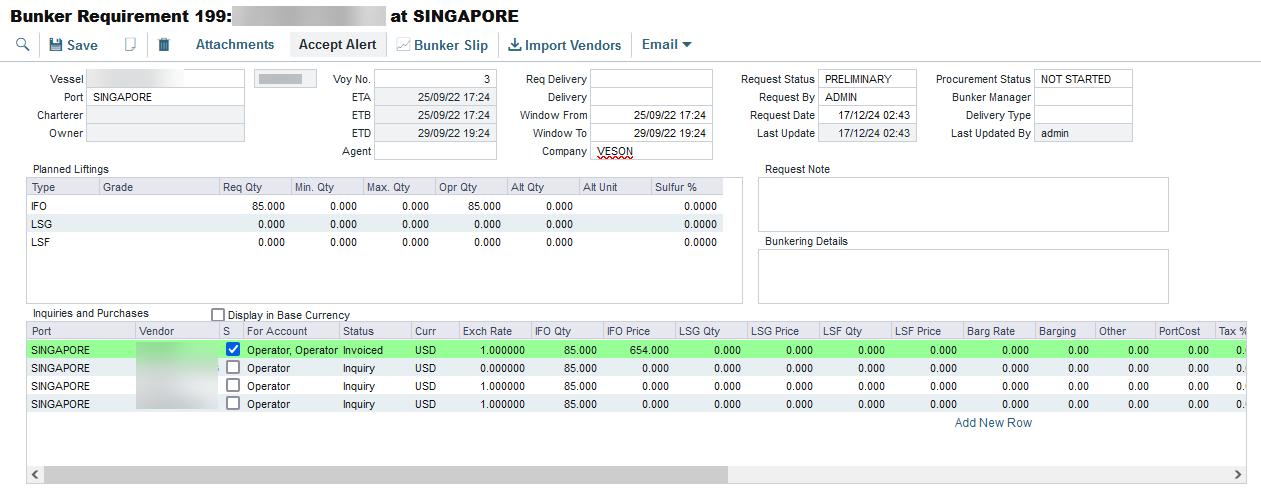Save the bunker requirement
This screenshot has height=490, width=1261.
point(73,45)
